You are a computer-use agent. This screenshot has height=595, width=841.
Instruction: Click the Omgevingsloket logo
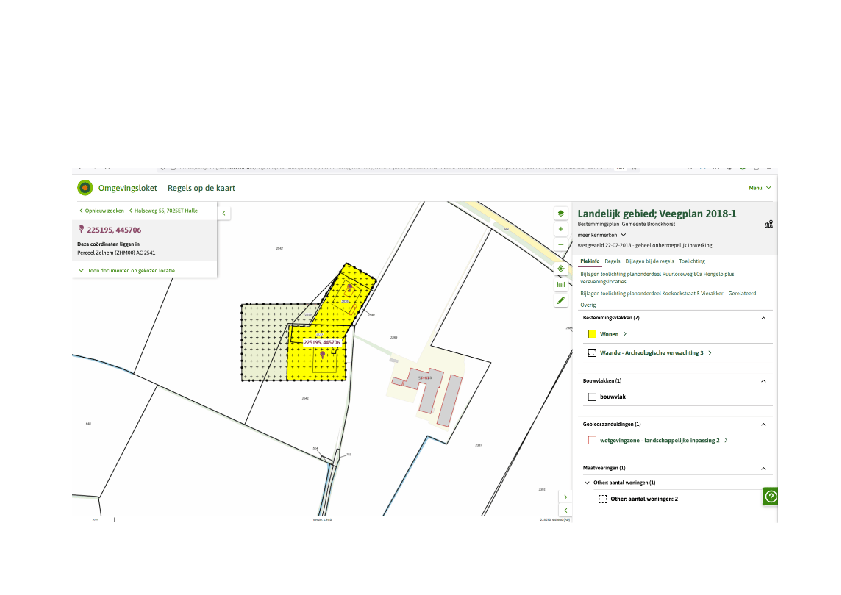coord(85,187)
